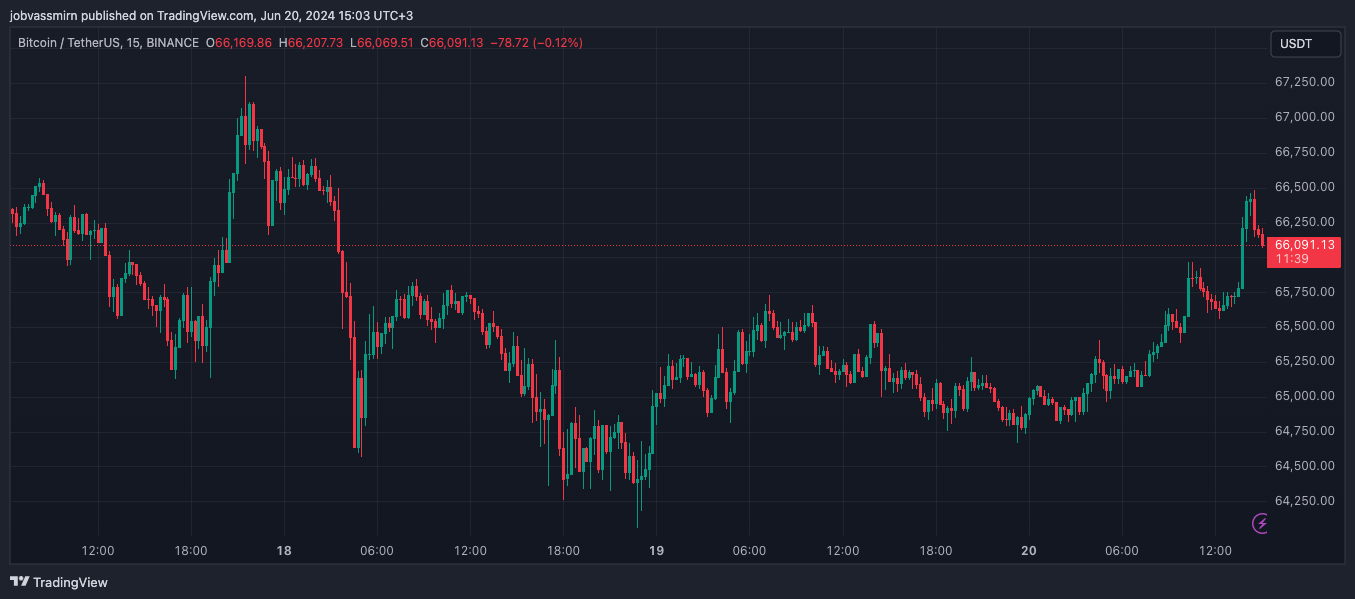This screenshot has height=599, width=1355.
Task: Click the close value C66,091.13
Action: (452, 43)
